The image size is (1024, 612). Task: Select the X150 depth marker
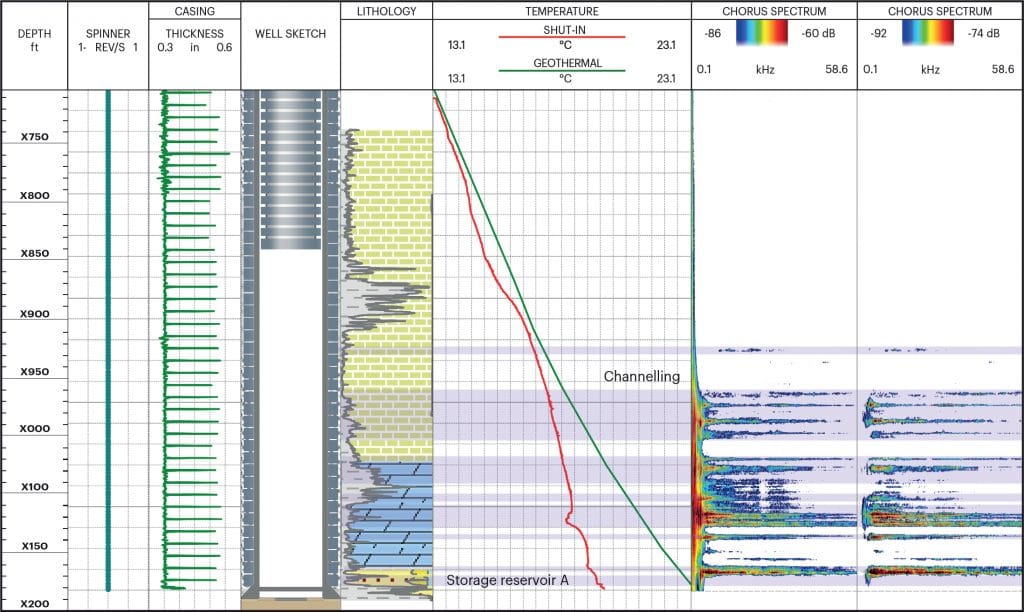coord(34,547)
